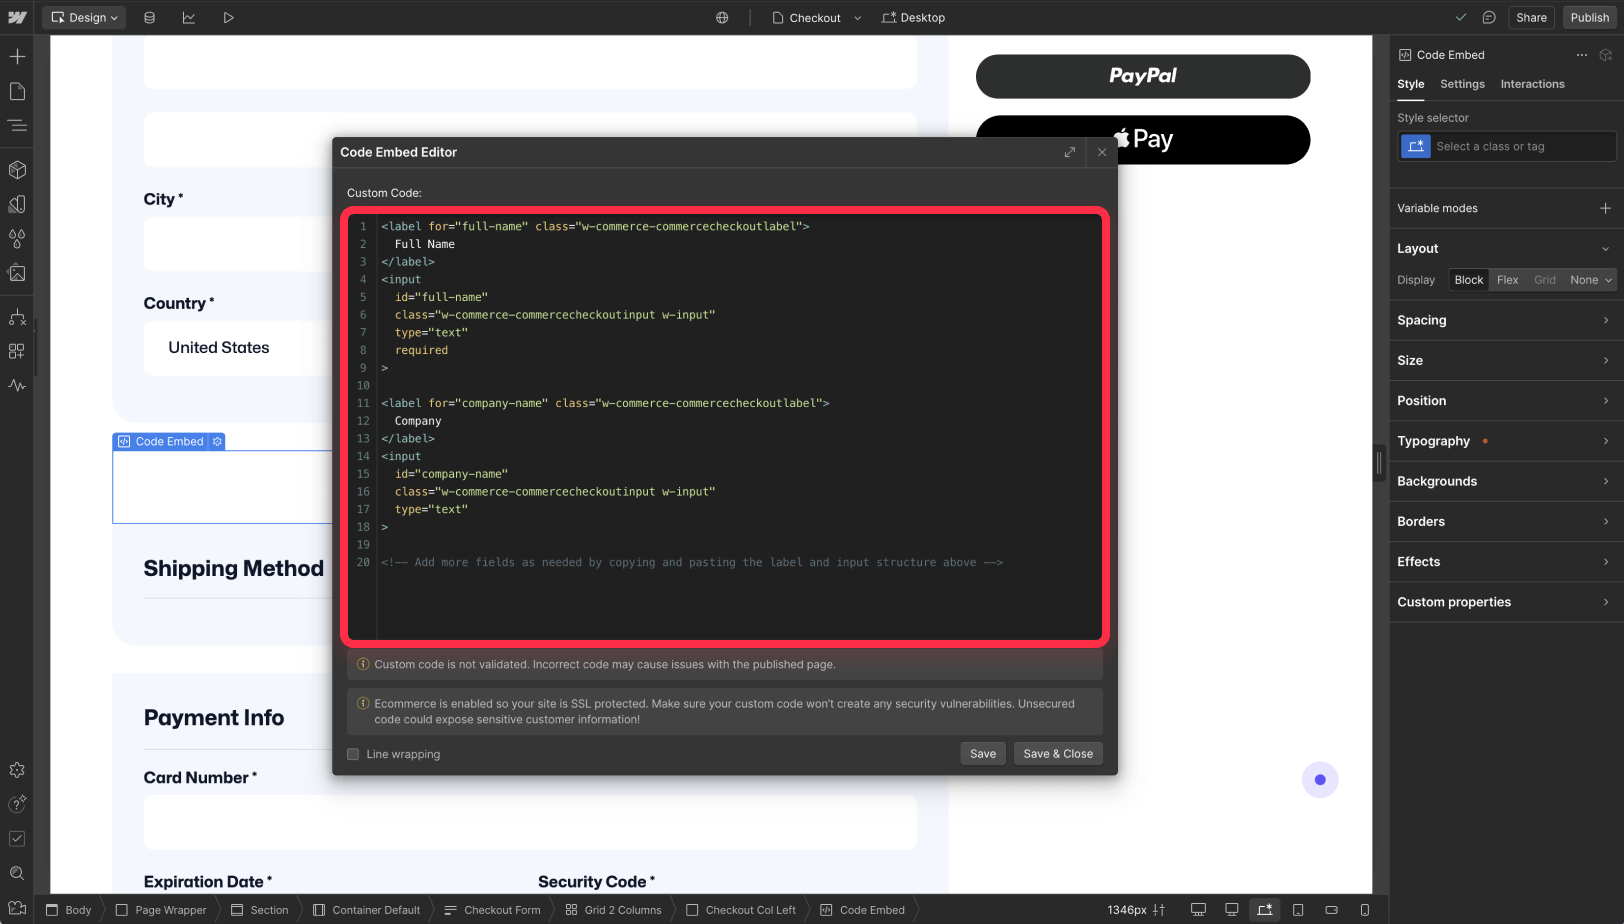Open the Apps grid icon
This screenshot has height=924, width=1624.
point(17,351)
